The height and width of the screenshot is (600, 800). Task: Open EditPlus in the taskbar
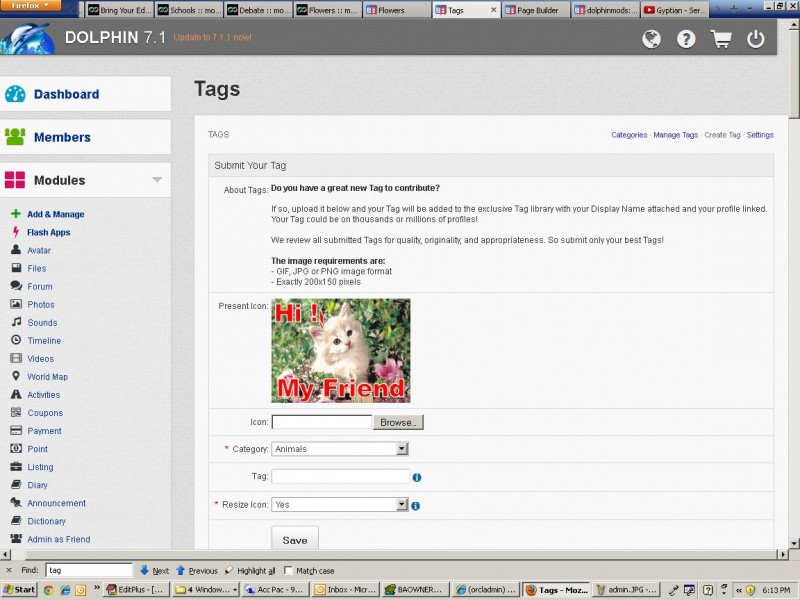tap(135, 590)
